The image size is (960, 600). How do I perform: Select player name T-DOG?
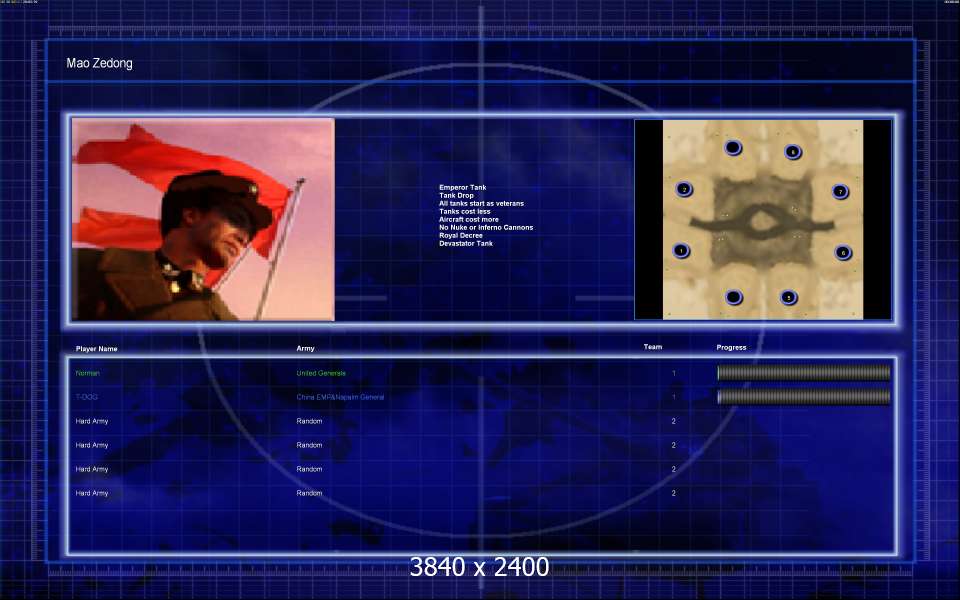point(86,397)
